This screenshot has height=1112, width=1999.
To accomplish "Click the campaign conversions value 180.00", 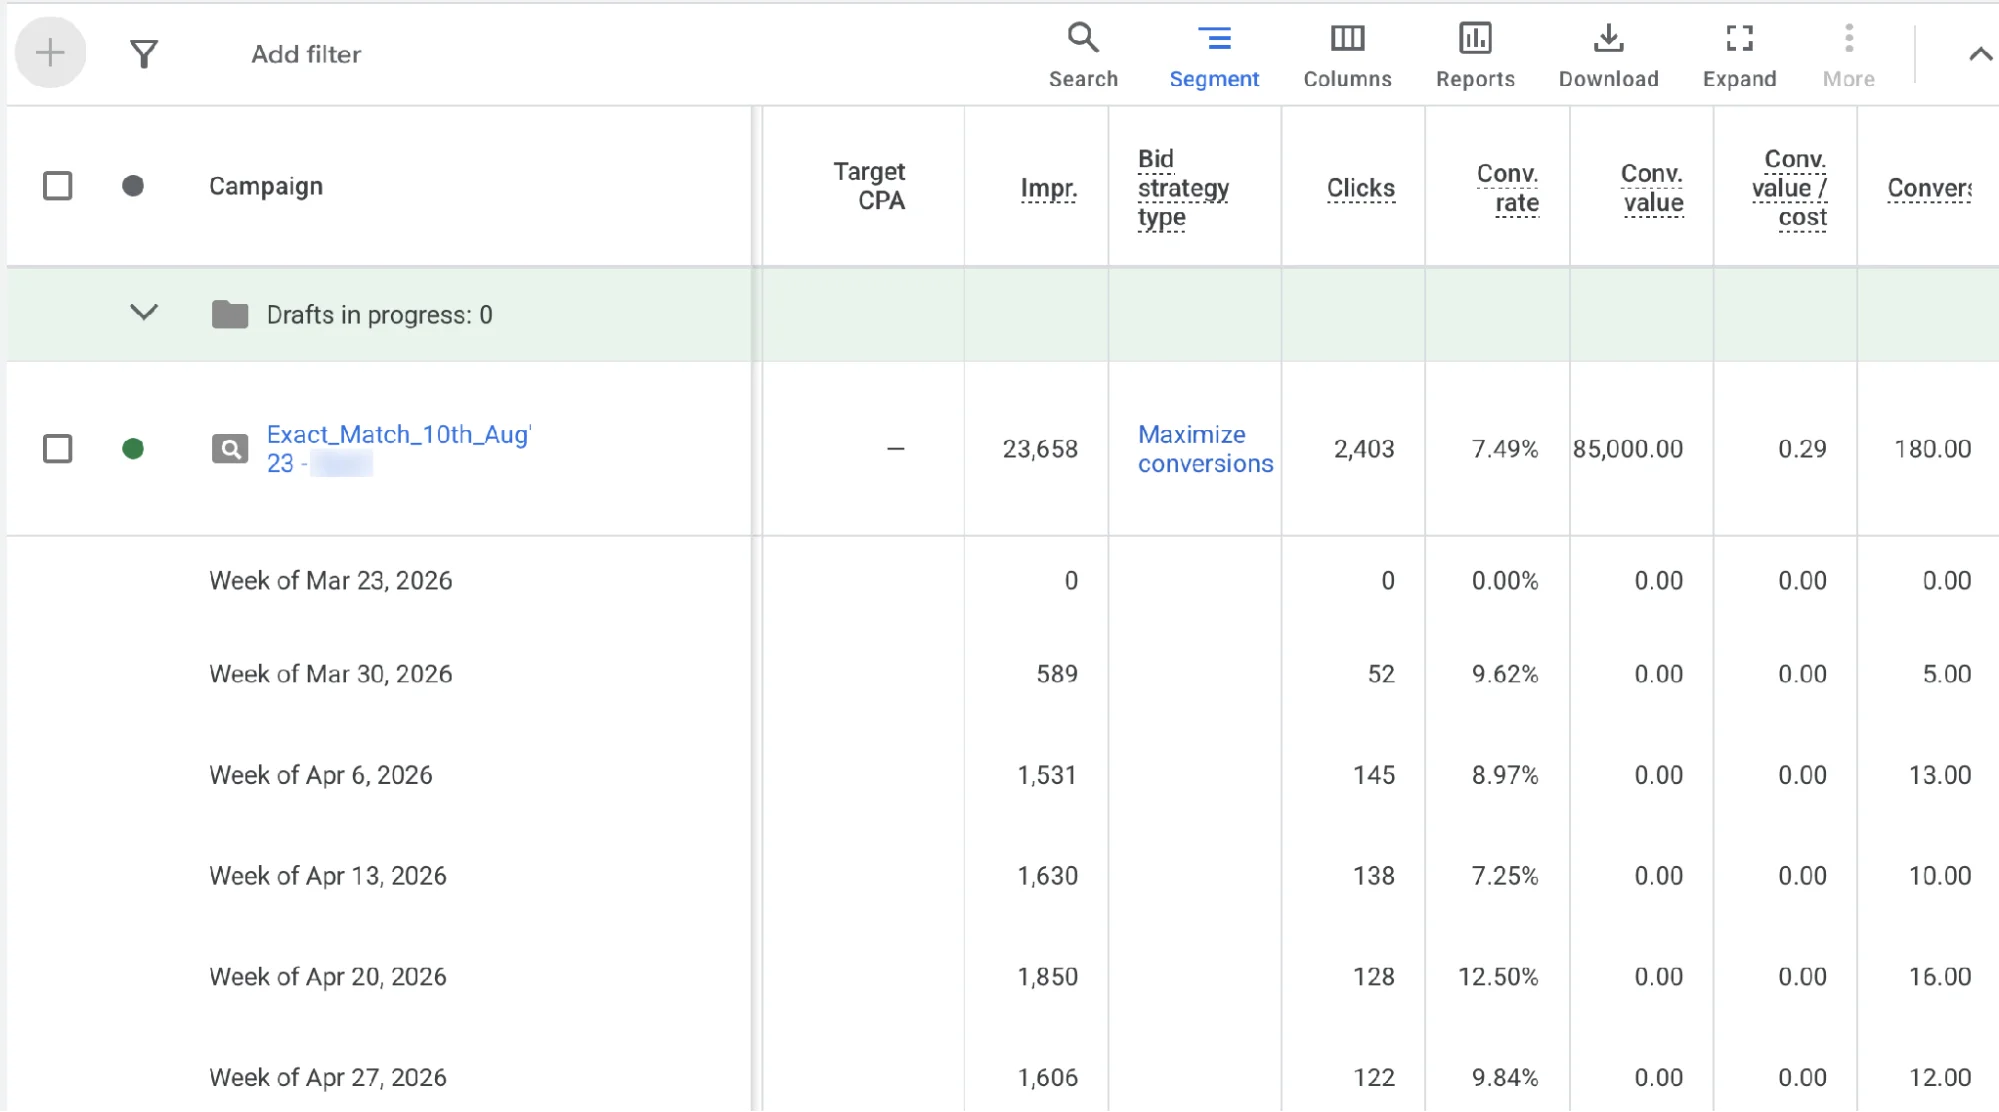I will point(1933,449).
